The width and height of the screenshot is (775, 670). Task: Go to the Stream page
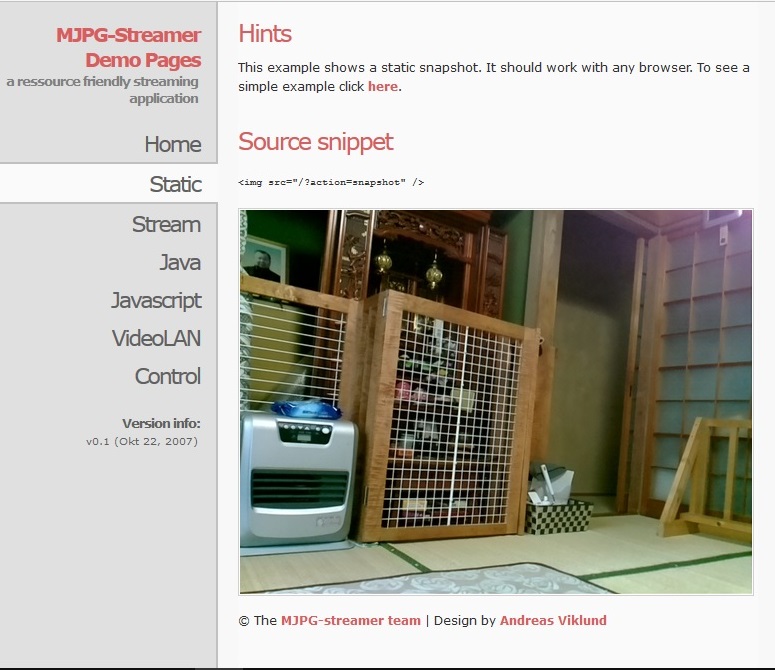pyautogui.click(x=166, y=225)
